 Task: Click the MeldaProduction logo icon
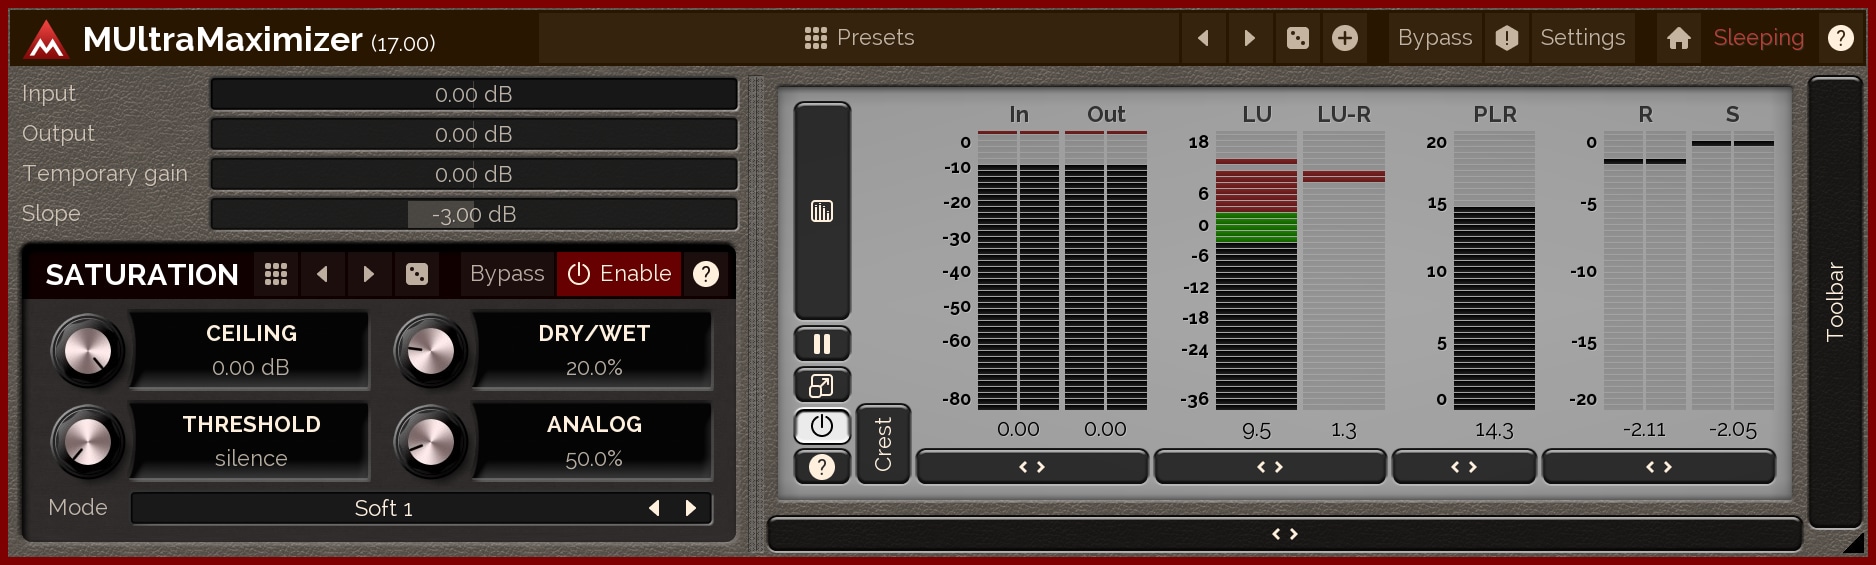click(x=46, y=40)
